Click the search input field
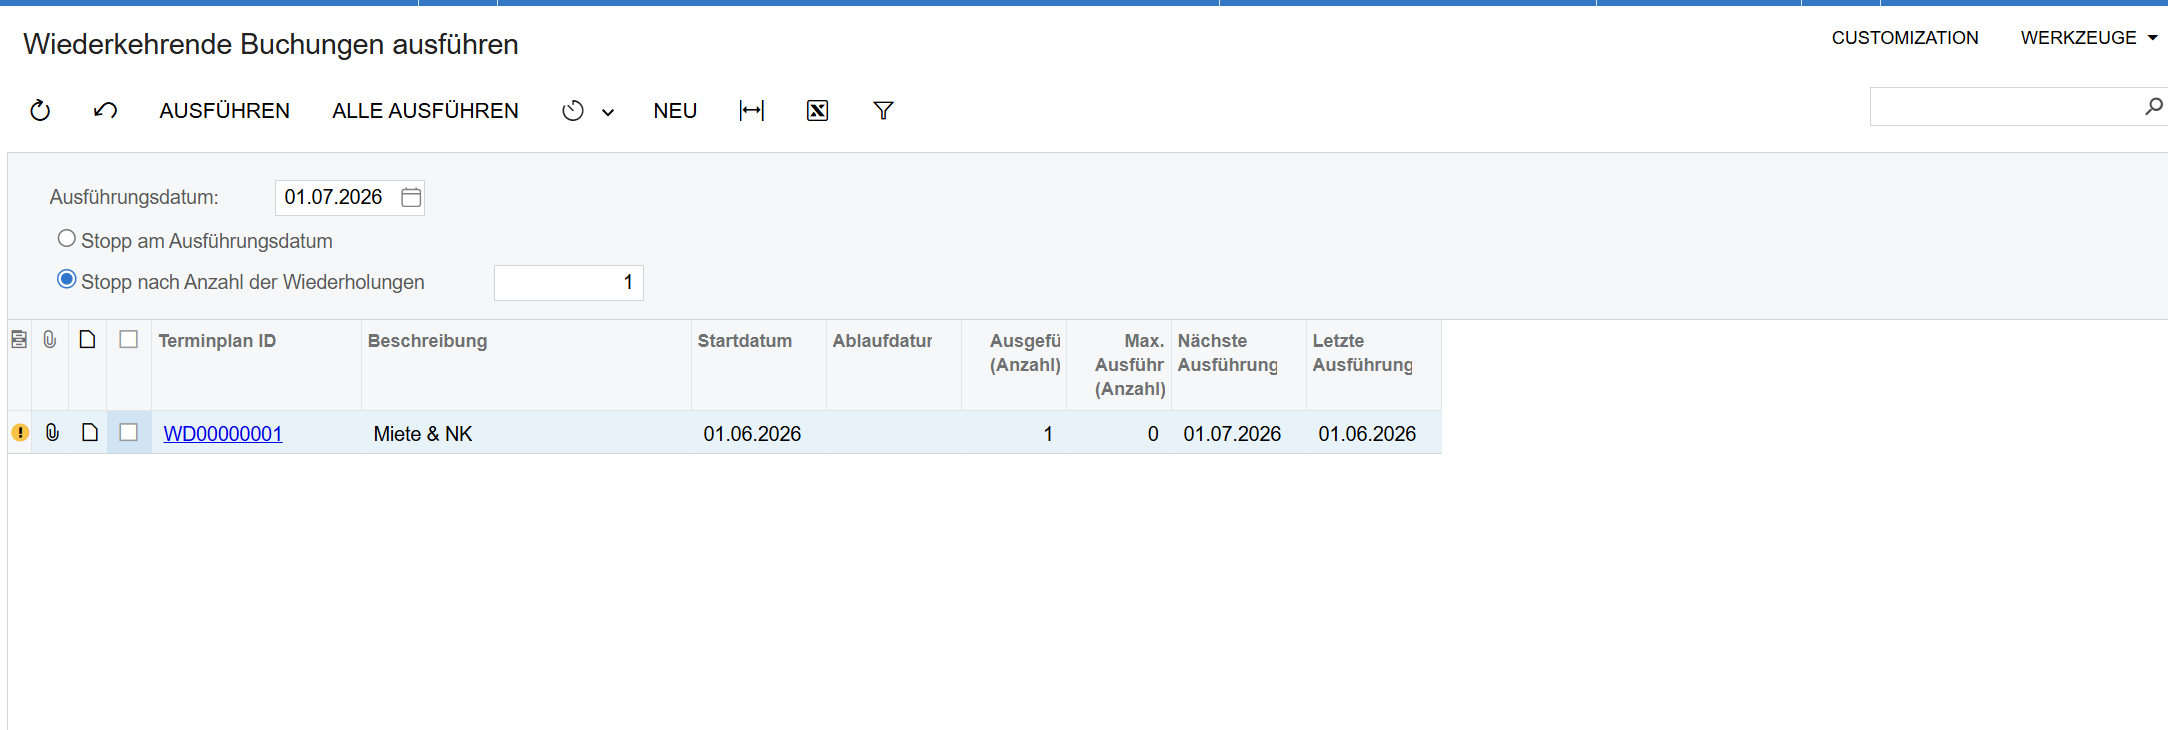This screenshot has width=2168, height=730. pos(2005,107)
